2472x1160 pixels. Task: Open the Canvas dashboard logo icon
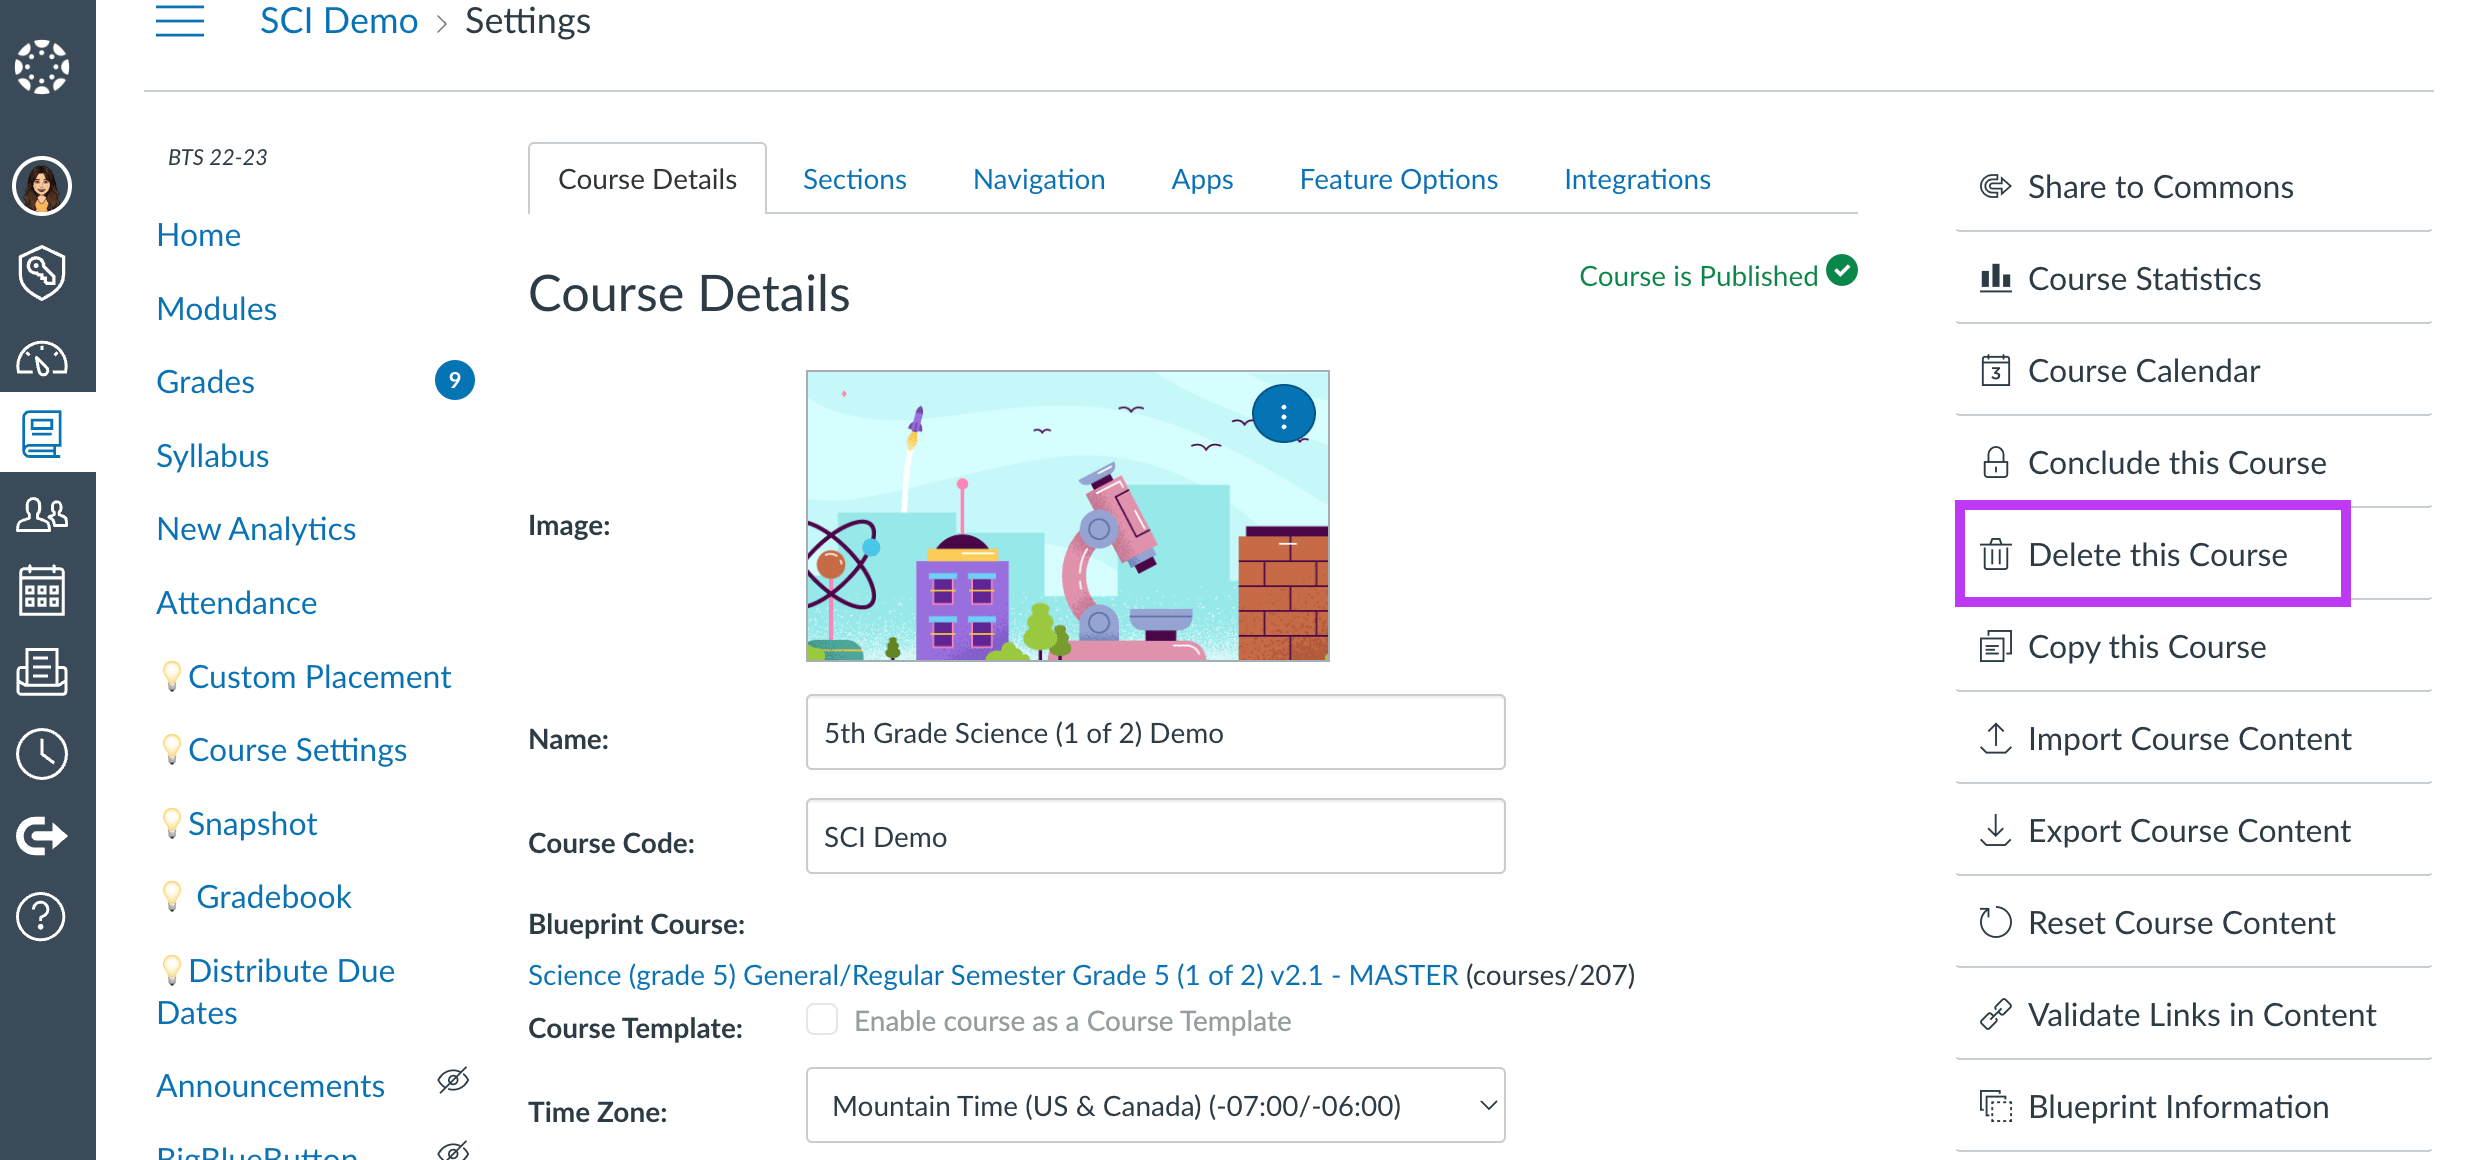pos(42,67)
